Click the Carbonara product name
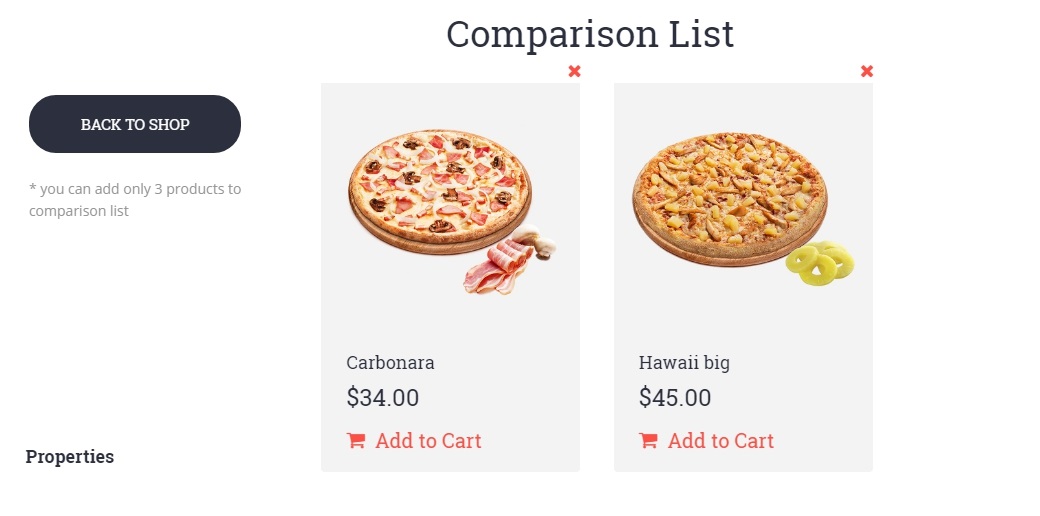The image size is (1040, 516). [390, 363]
